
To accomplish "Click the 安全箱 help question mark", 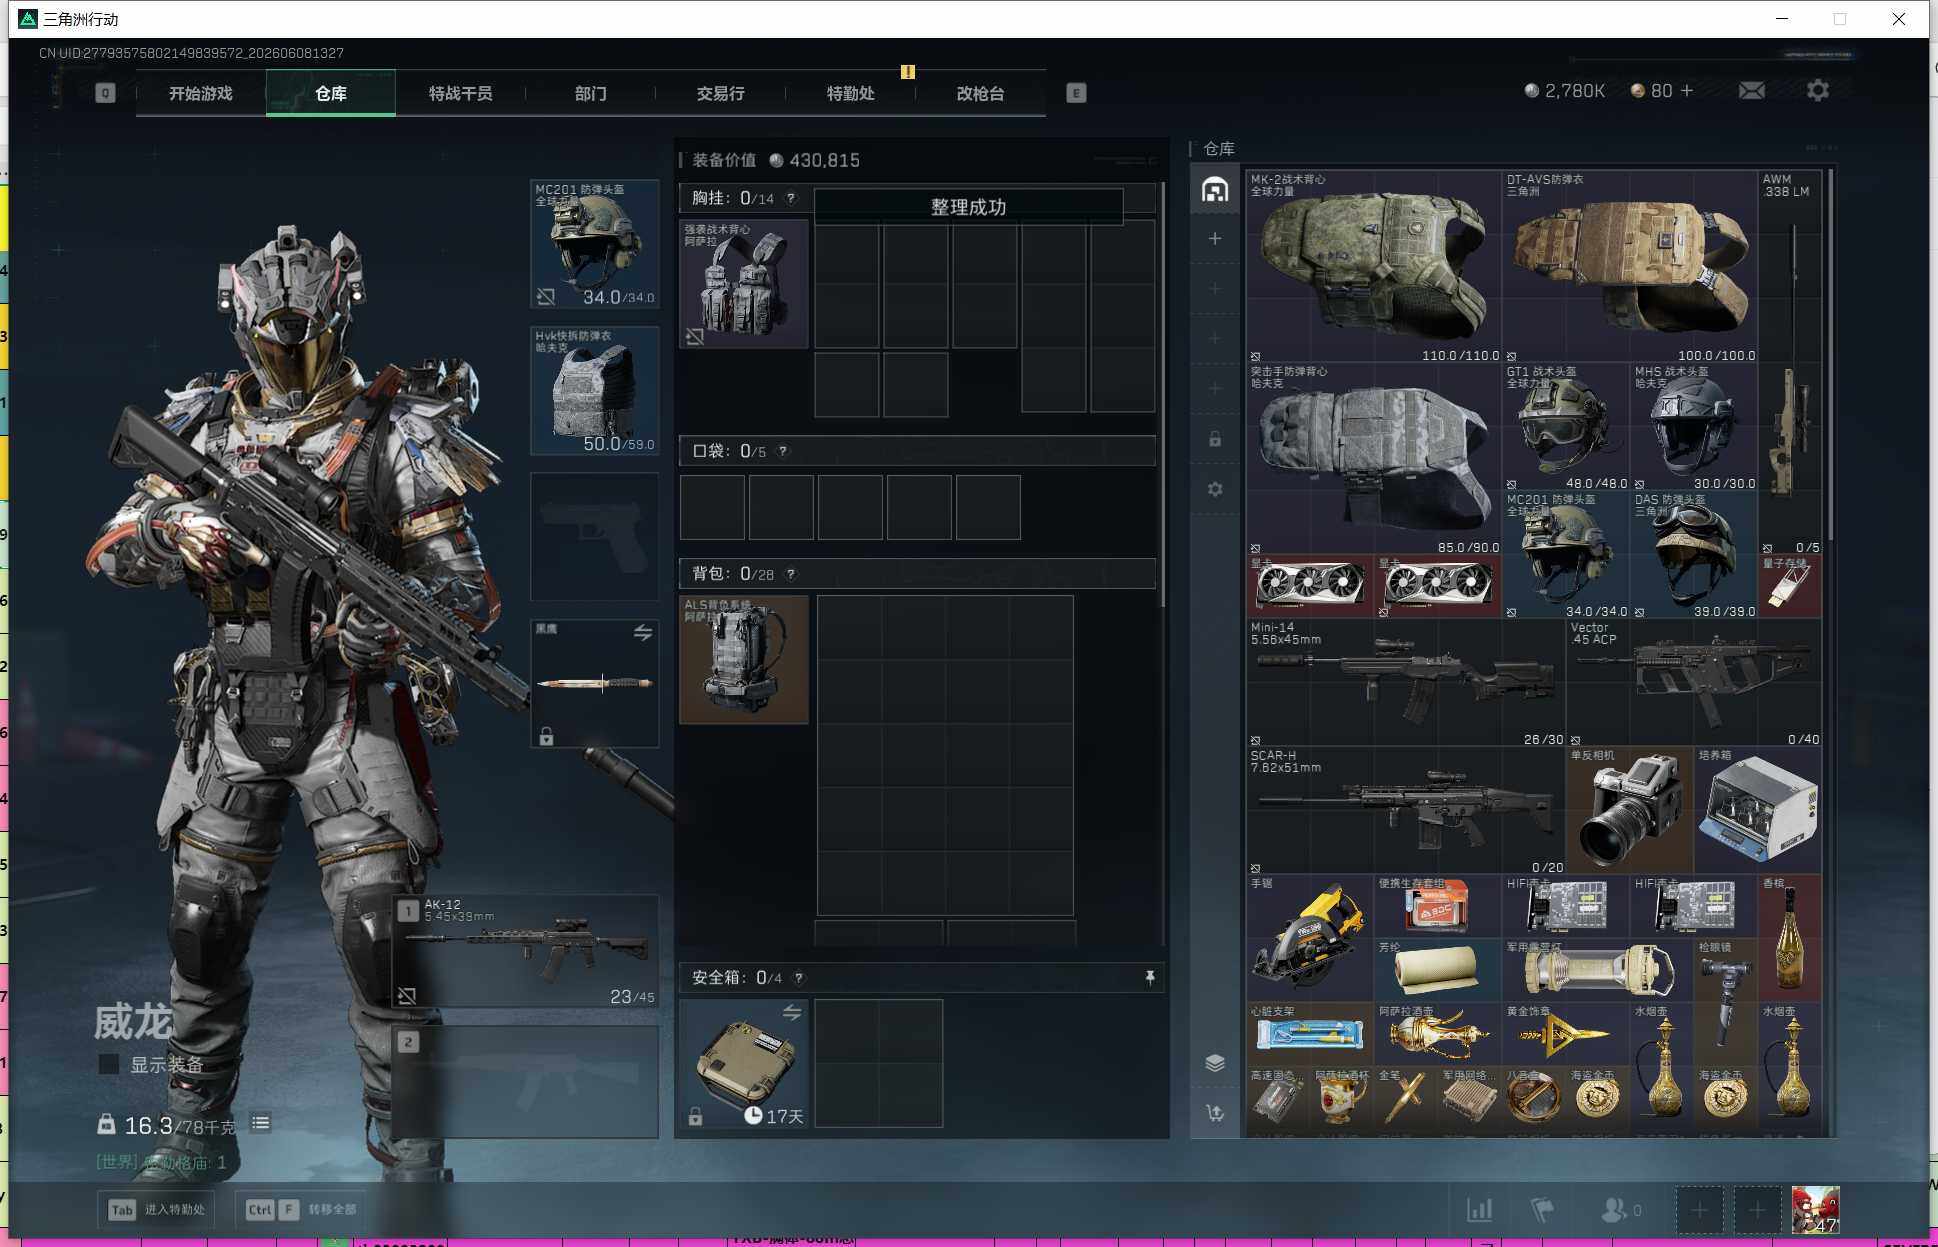I will 799,978.
